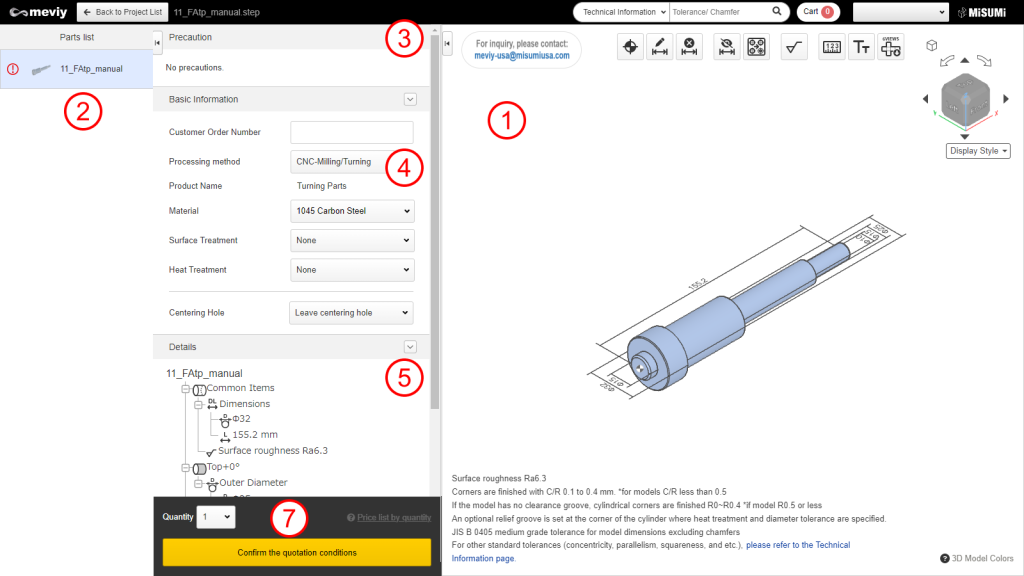This screenshot has height=576, width=1024.
Task: Collapse the Basic Information section
Action: coord(410,99)
